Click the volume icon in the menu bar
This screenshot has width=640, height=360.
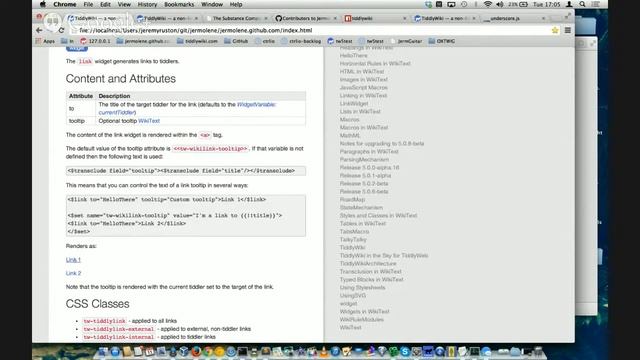pos(500,4)
